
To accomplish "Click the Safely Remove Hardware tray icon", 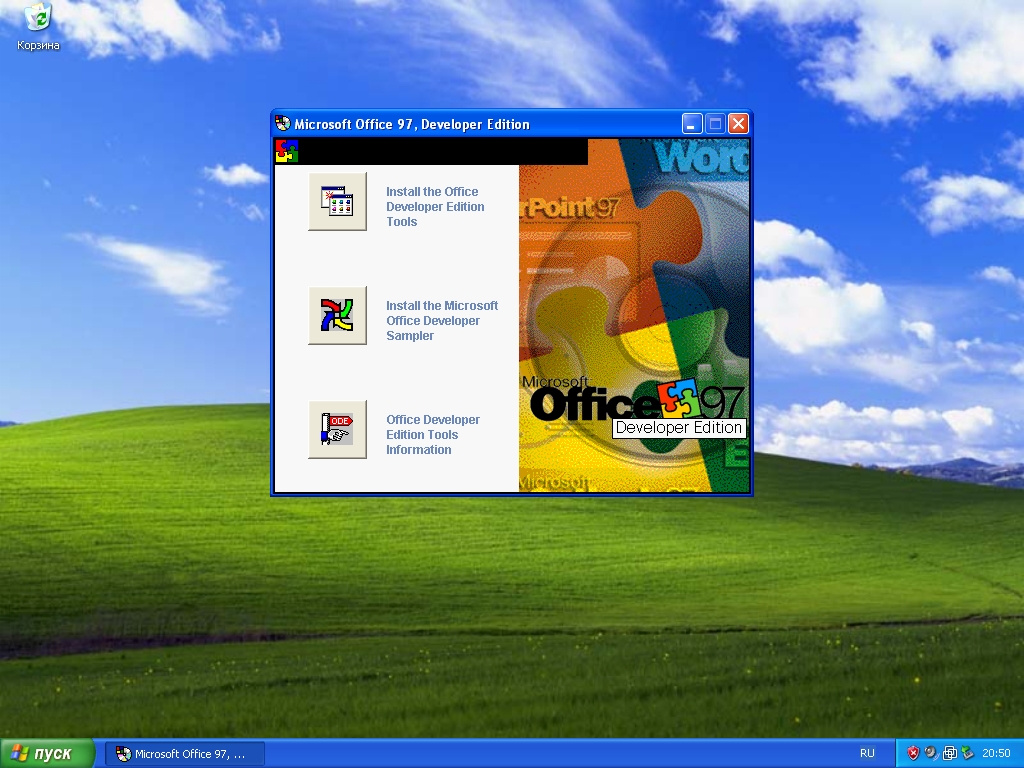I will pos(968,752).
